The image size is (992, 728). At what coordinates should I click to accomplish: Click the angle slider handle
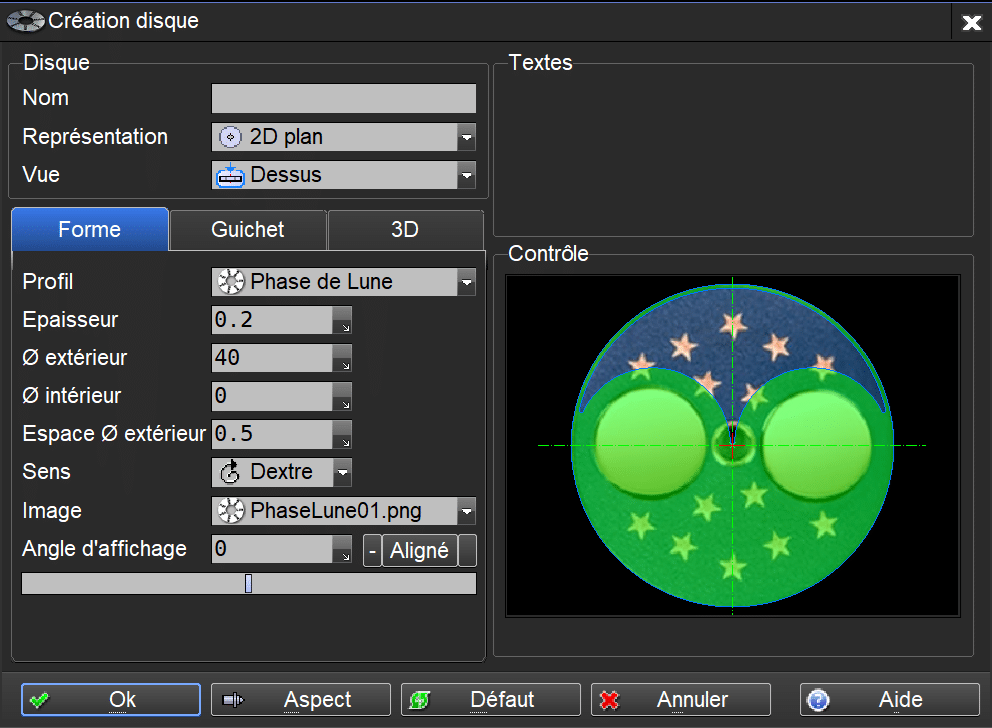248,583
